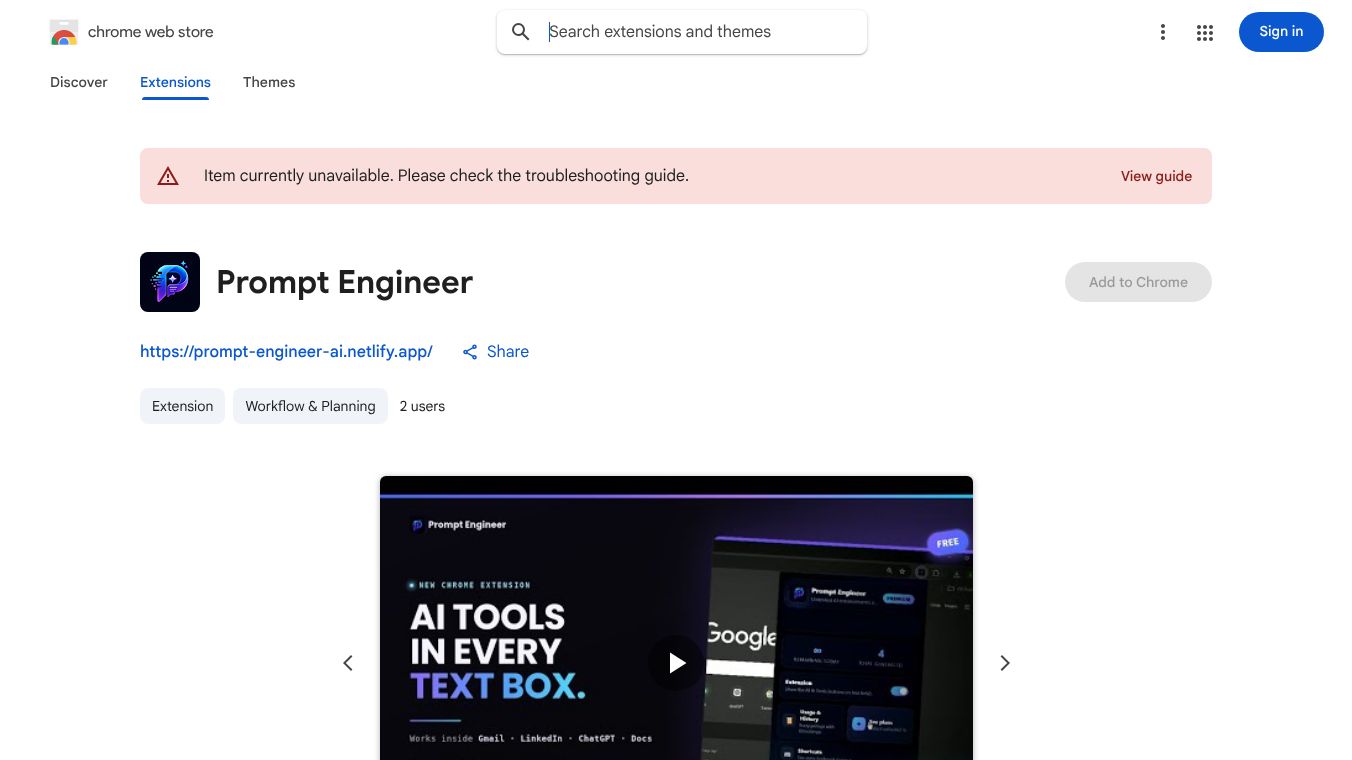The width and height of the screenshot is (1352, 760).
Task: Click the Workflow & Planning chip
Action: tap(310, 406)
